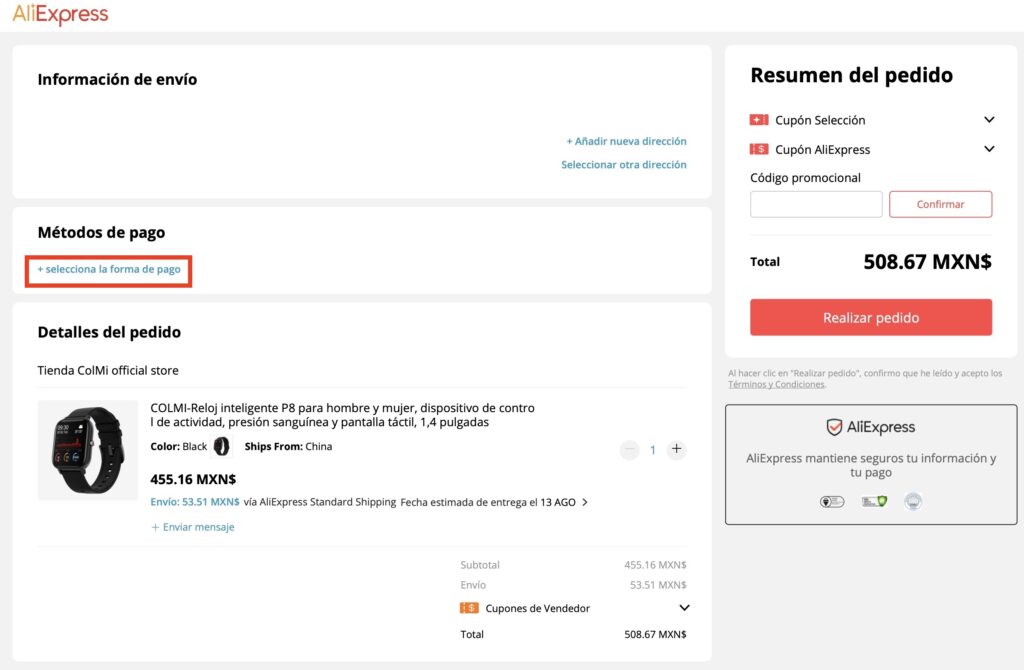Click the AliExpress shield security icon
The width and height of the screenshot is (1024, 670).
(834, 427)
